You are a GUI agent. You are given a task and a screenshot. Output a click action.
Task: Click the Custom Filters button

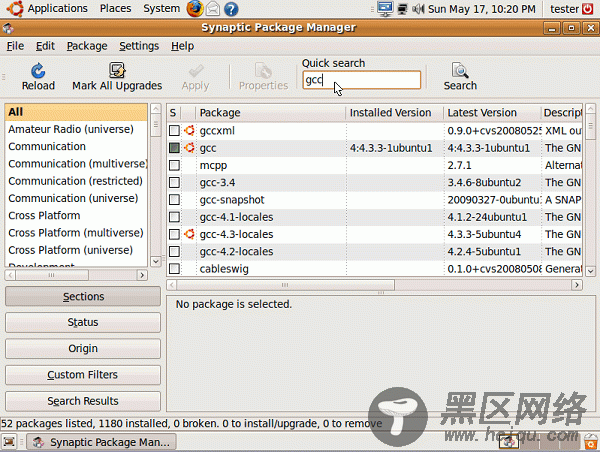(x=83, y=374)
